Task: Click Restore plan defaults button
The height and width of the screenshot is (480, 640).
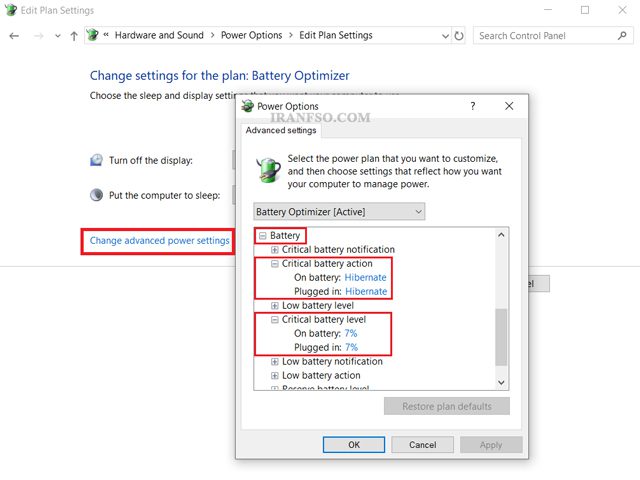Action: pos(447,406)
